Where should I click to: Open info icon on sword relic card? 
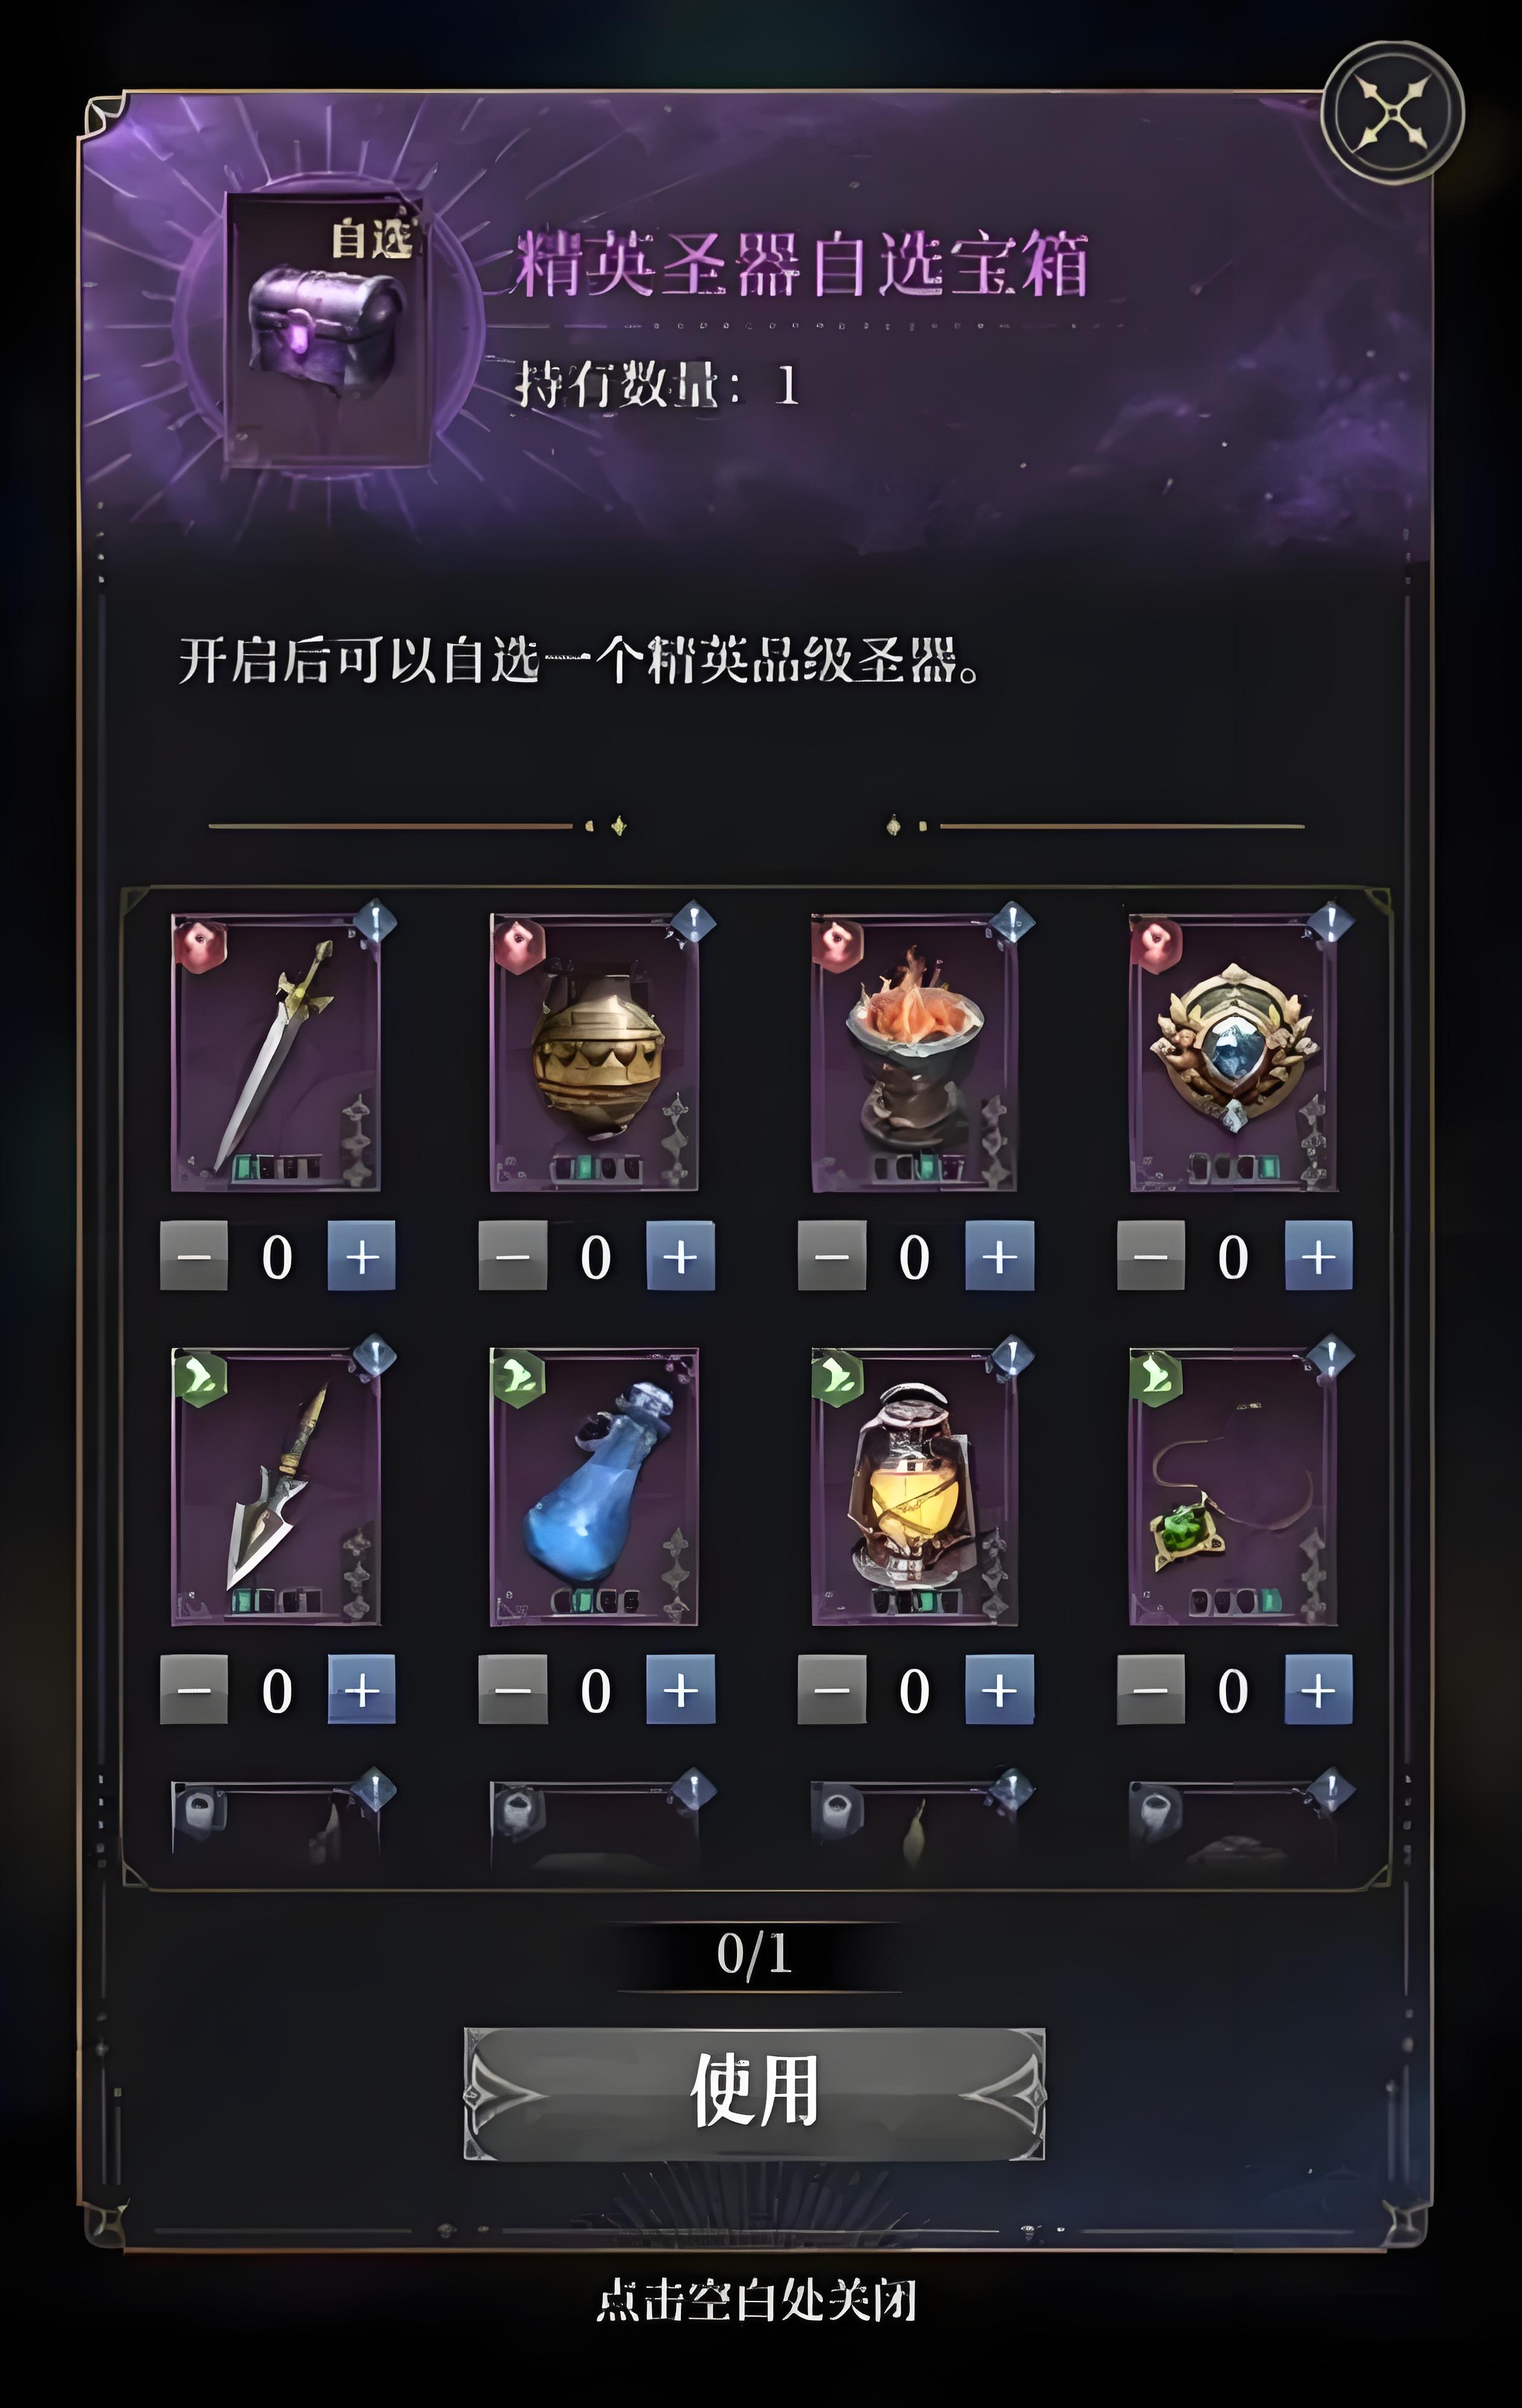pyautogui.click(x=375, y=921)
